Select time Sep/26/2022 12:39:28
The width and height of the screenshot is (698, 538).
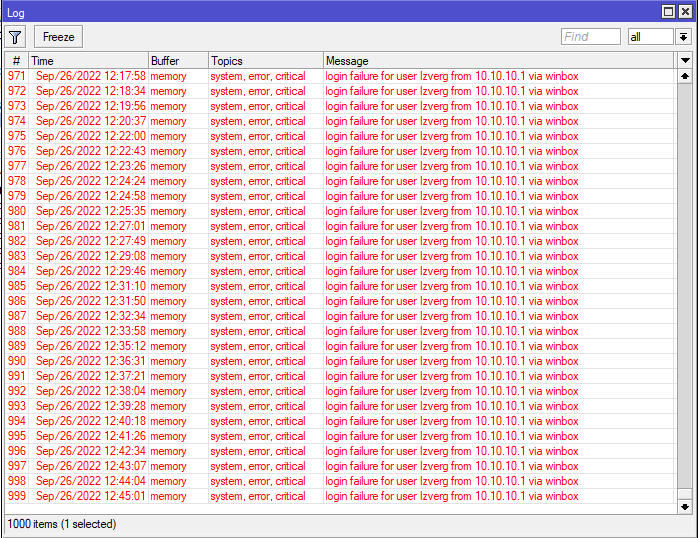[x=90, y=406]
